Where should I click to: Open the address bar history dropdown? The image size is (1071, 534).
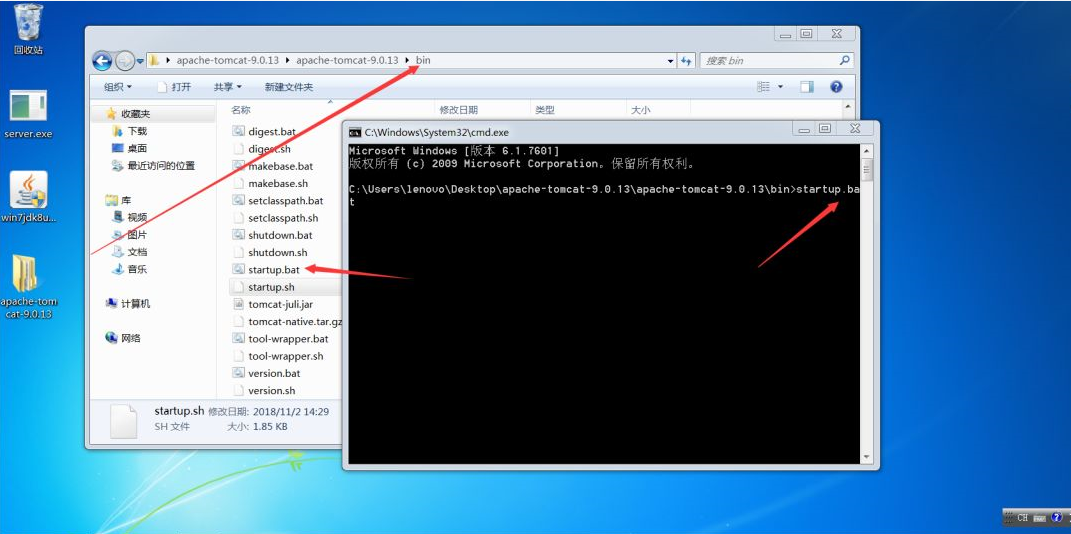(x=671, y=61)
